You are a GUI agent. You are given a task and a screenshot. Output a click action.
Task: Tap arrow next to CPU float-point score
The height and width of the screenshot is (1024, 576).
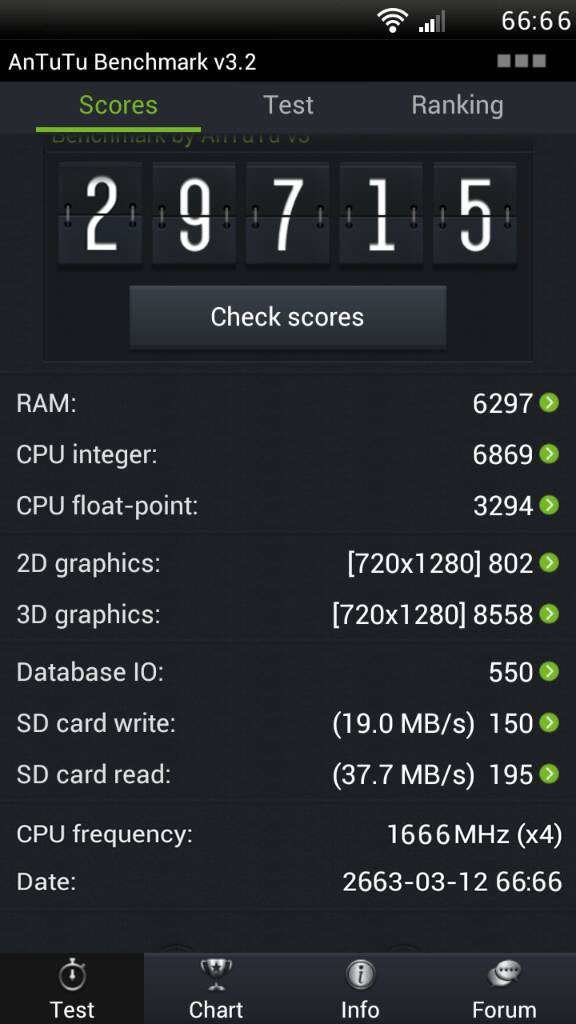pyautogui.click(x=549, y=505)
